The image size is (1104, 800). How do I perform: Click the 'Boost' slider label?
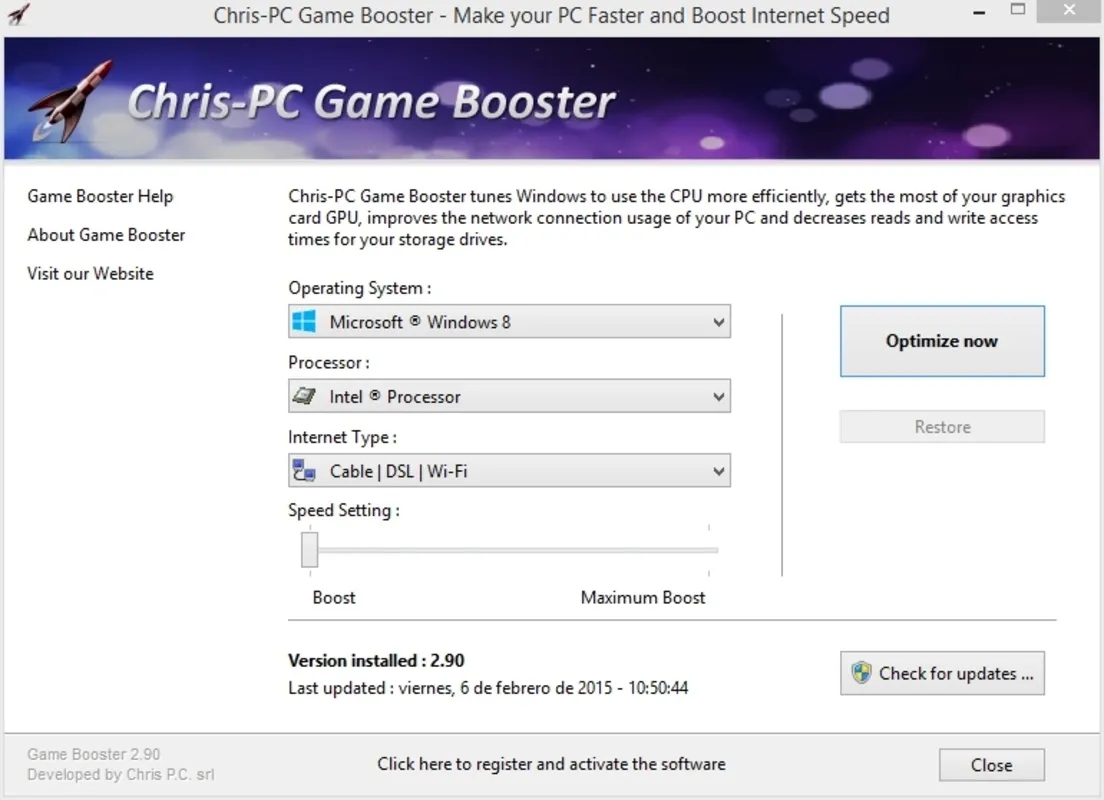coord(334,598)
